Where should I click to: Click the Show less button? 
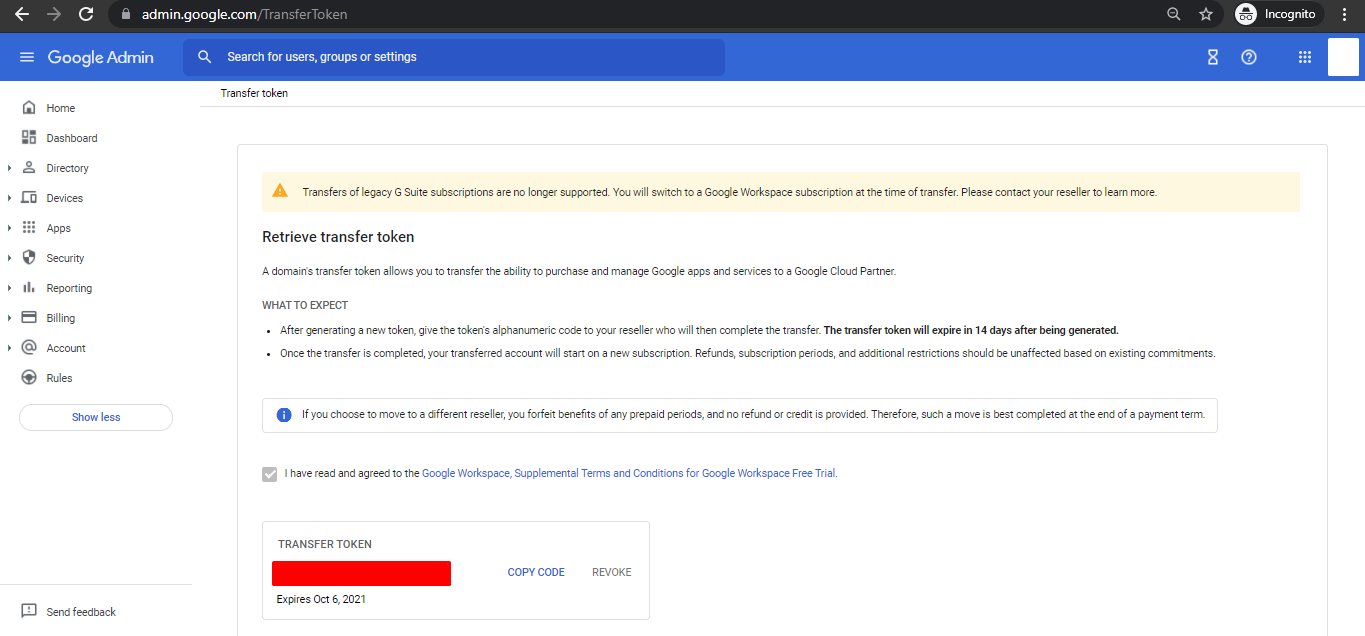pos(96,417)
